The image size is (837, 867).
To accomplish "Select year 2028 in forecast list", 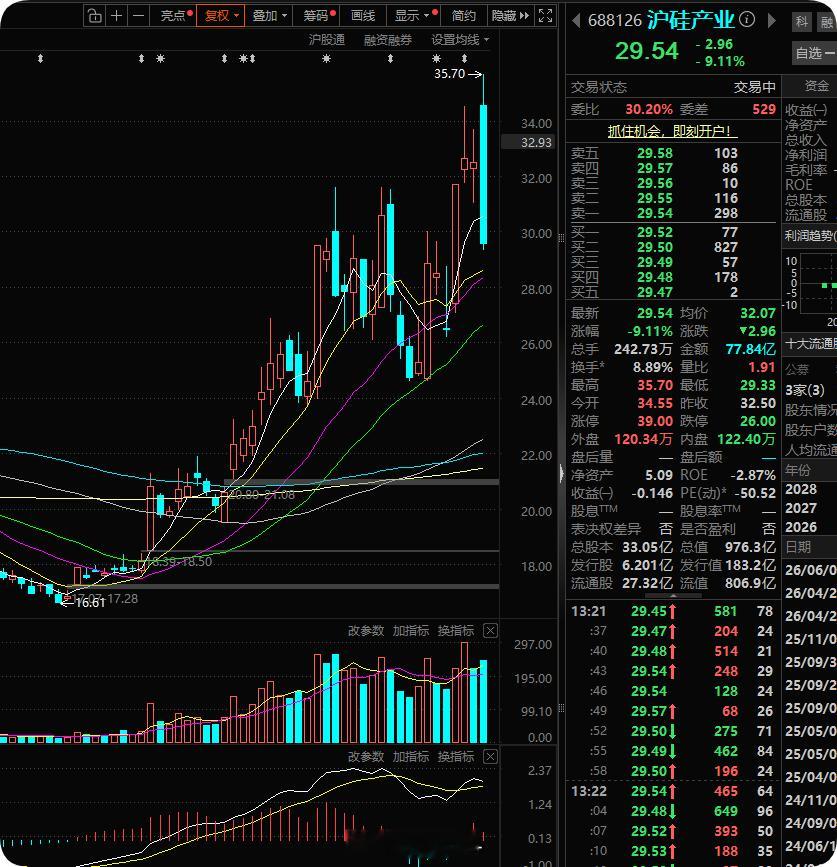I will 801,489.
